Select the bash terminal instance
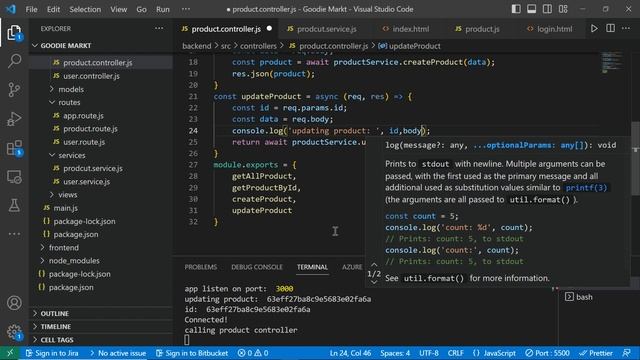 (x=579, y=297)
